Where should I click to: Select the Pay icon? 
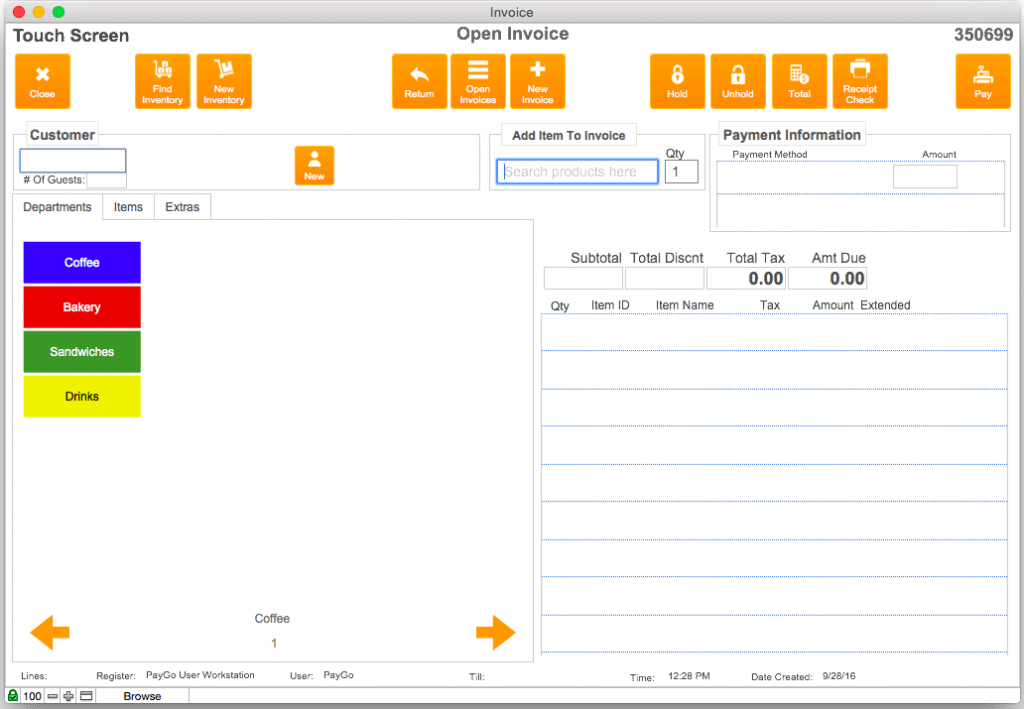coord(984,81)
